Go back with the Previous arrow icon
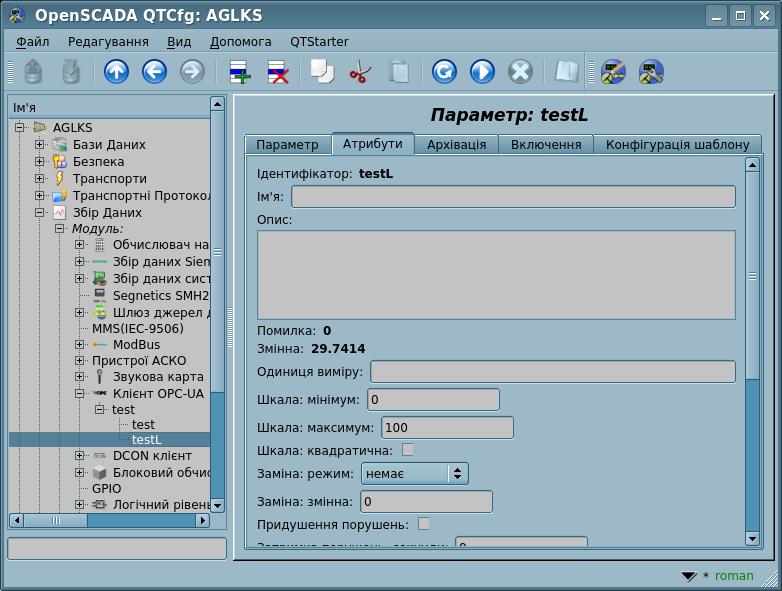This screenshot has height=591, width=782. (154, 72)
